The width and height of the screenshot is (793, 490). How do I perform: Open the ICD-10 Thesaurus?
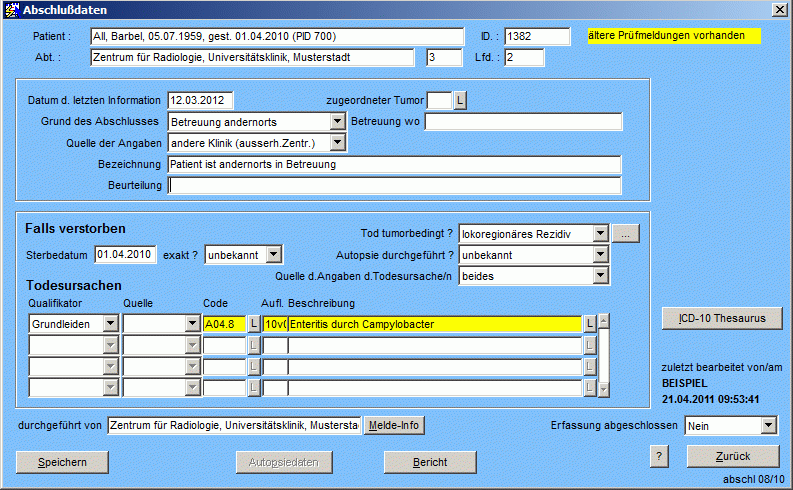pyautogui.click(x=722, y=318)
